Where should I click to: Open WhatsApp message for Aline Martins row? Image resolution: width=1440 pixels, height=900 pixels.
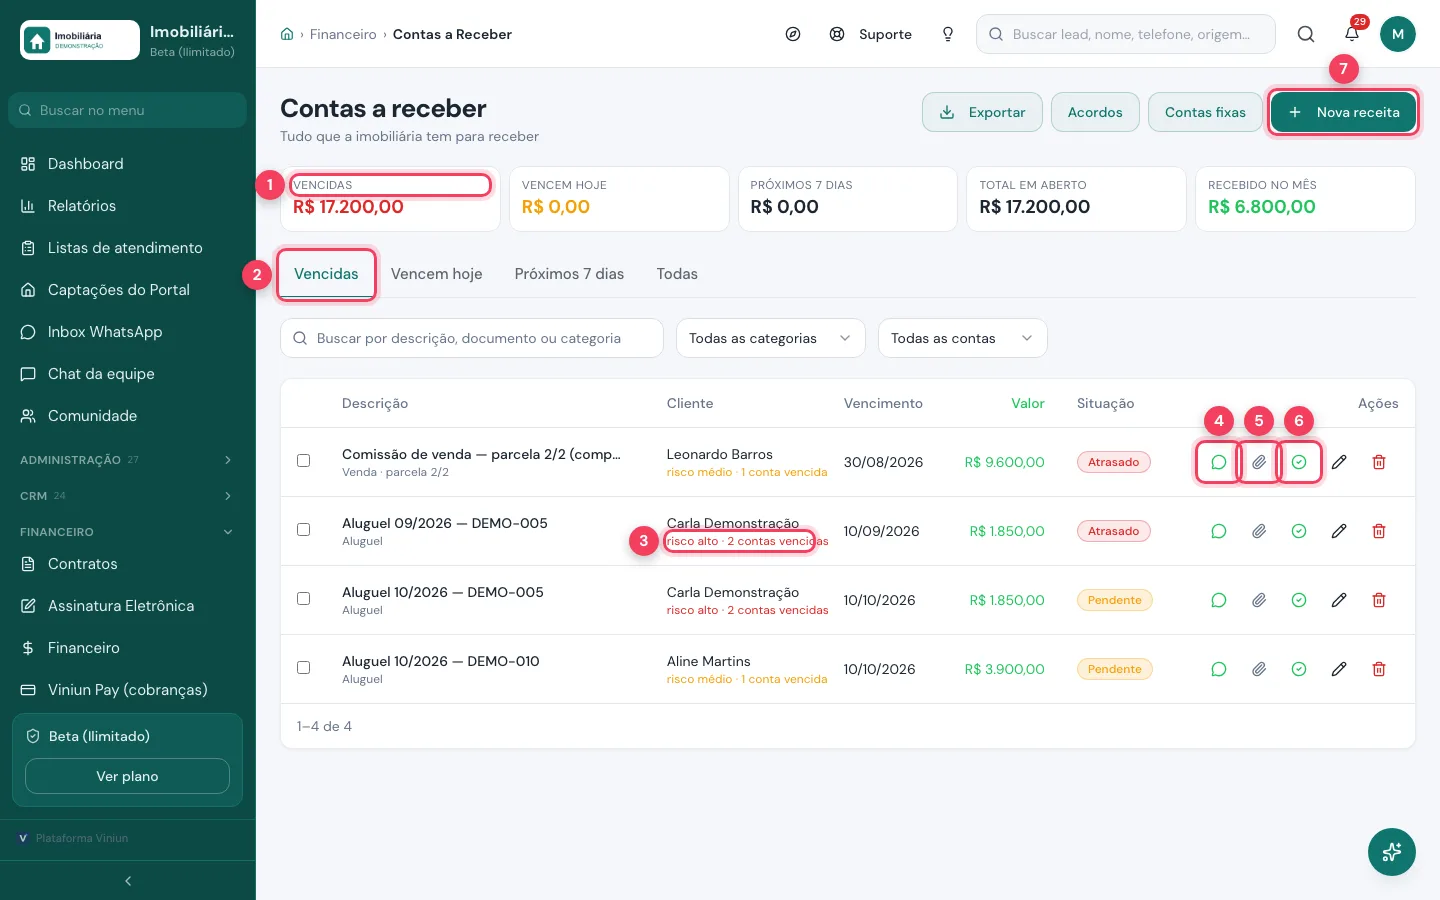[x=1218, y=669]
